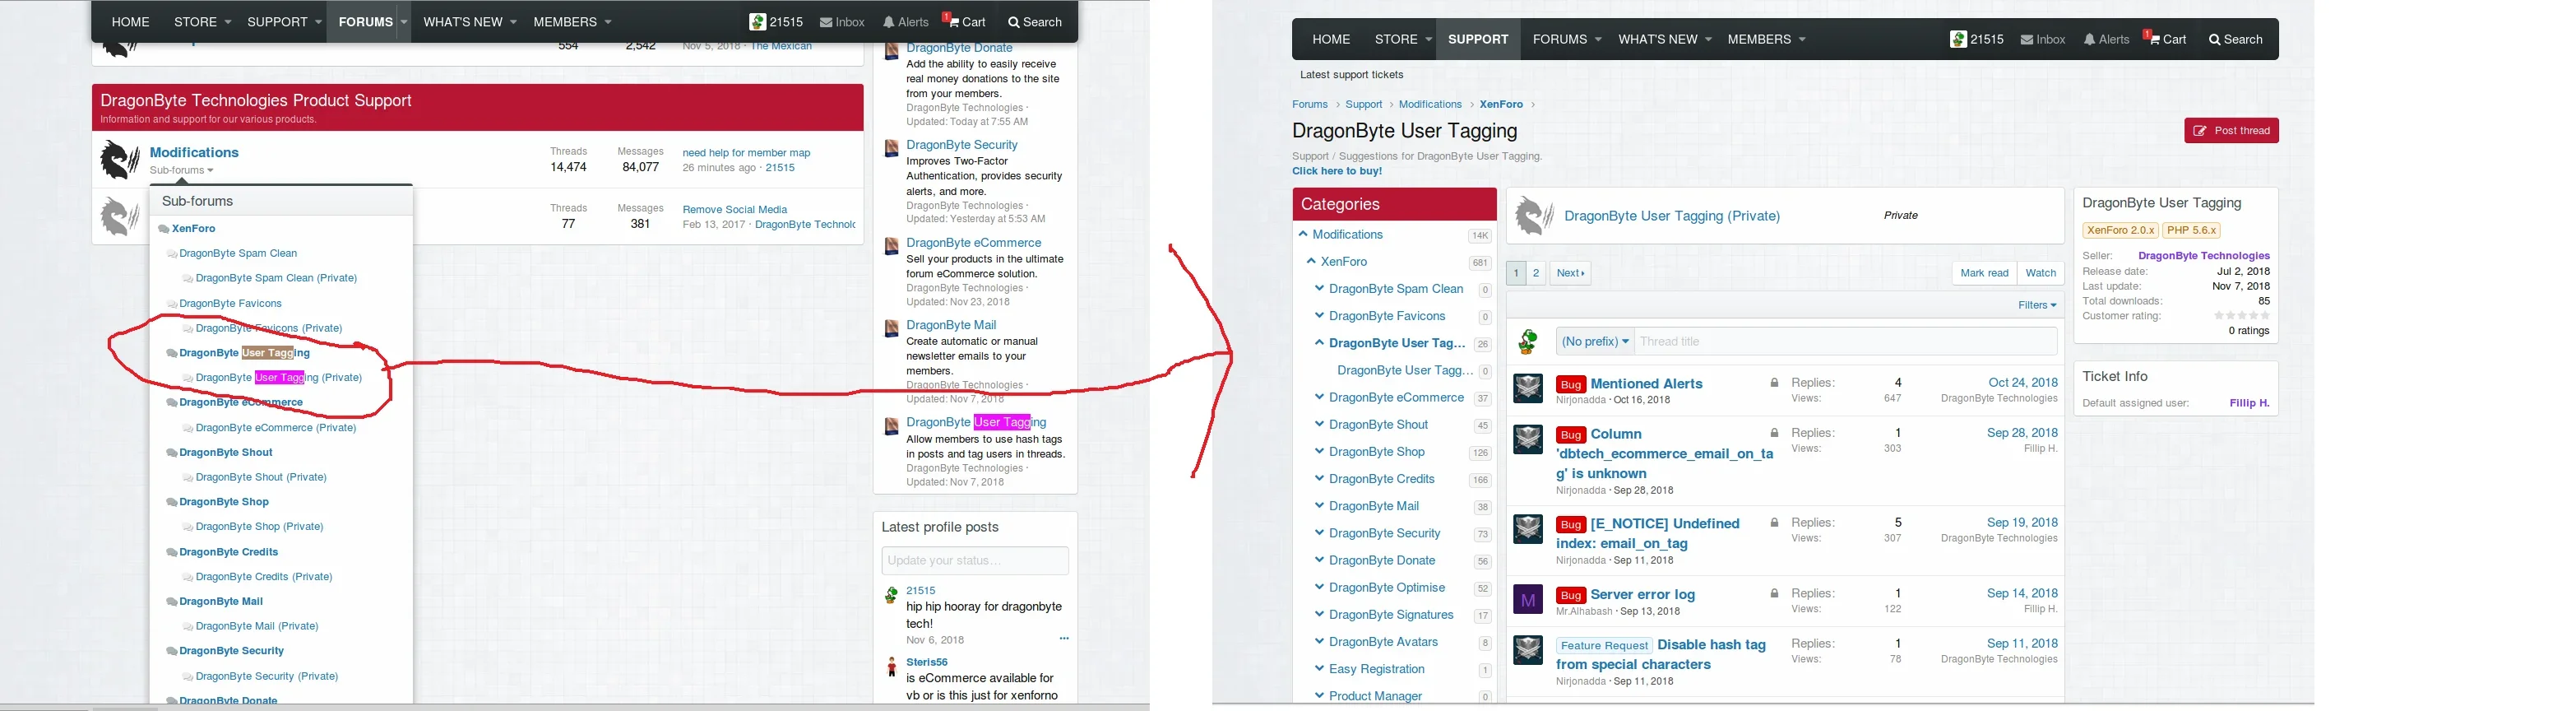The width and height of the screenshot is (2576, 711).
Task: Click the dragon icon beside Modifications forum
Action: [x=119, y=159]
